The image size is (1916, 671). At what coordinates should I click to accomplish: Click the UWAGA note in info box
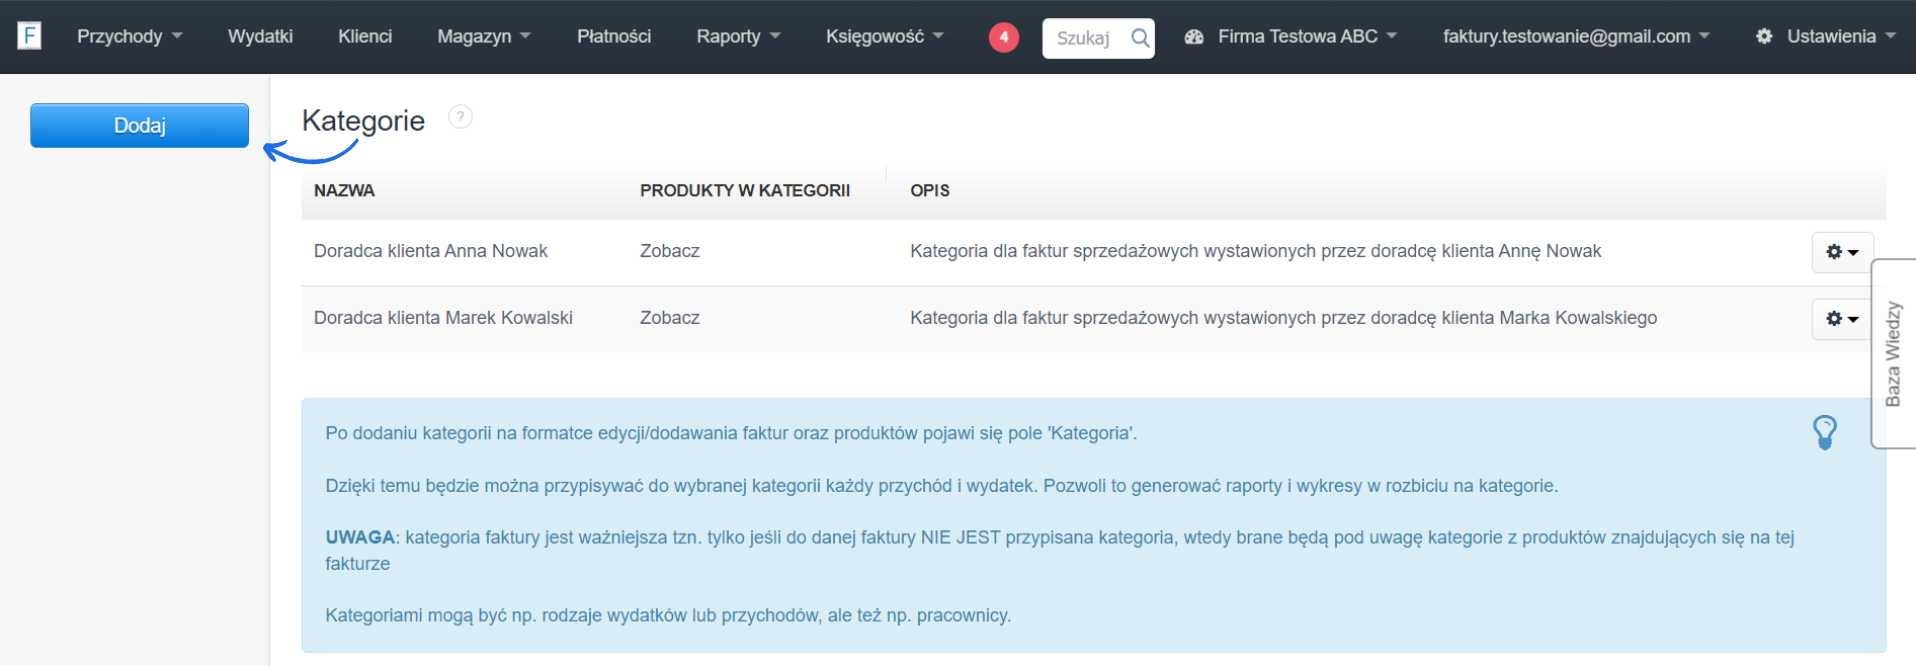[x=1060, y=550]
